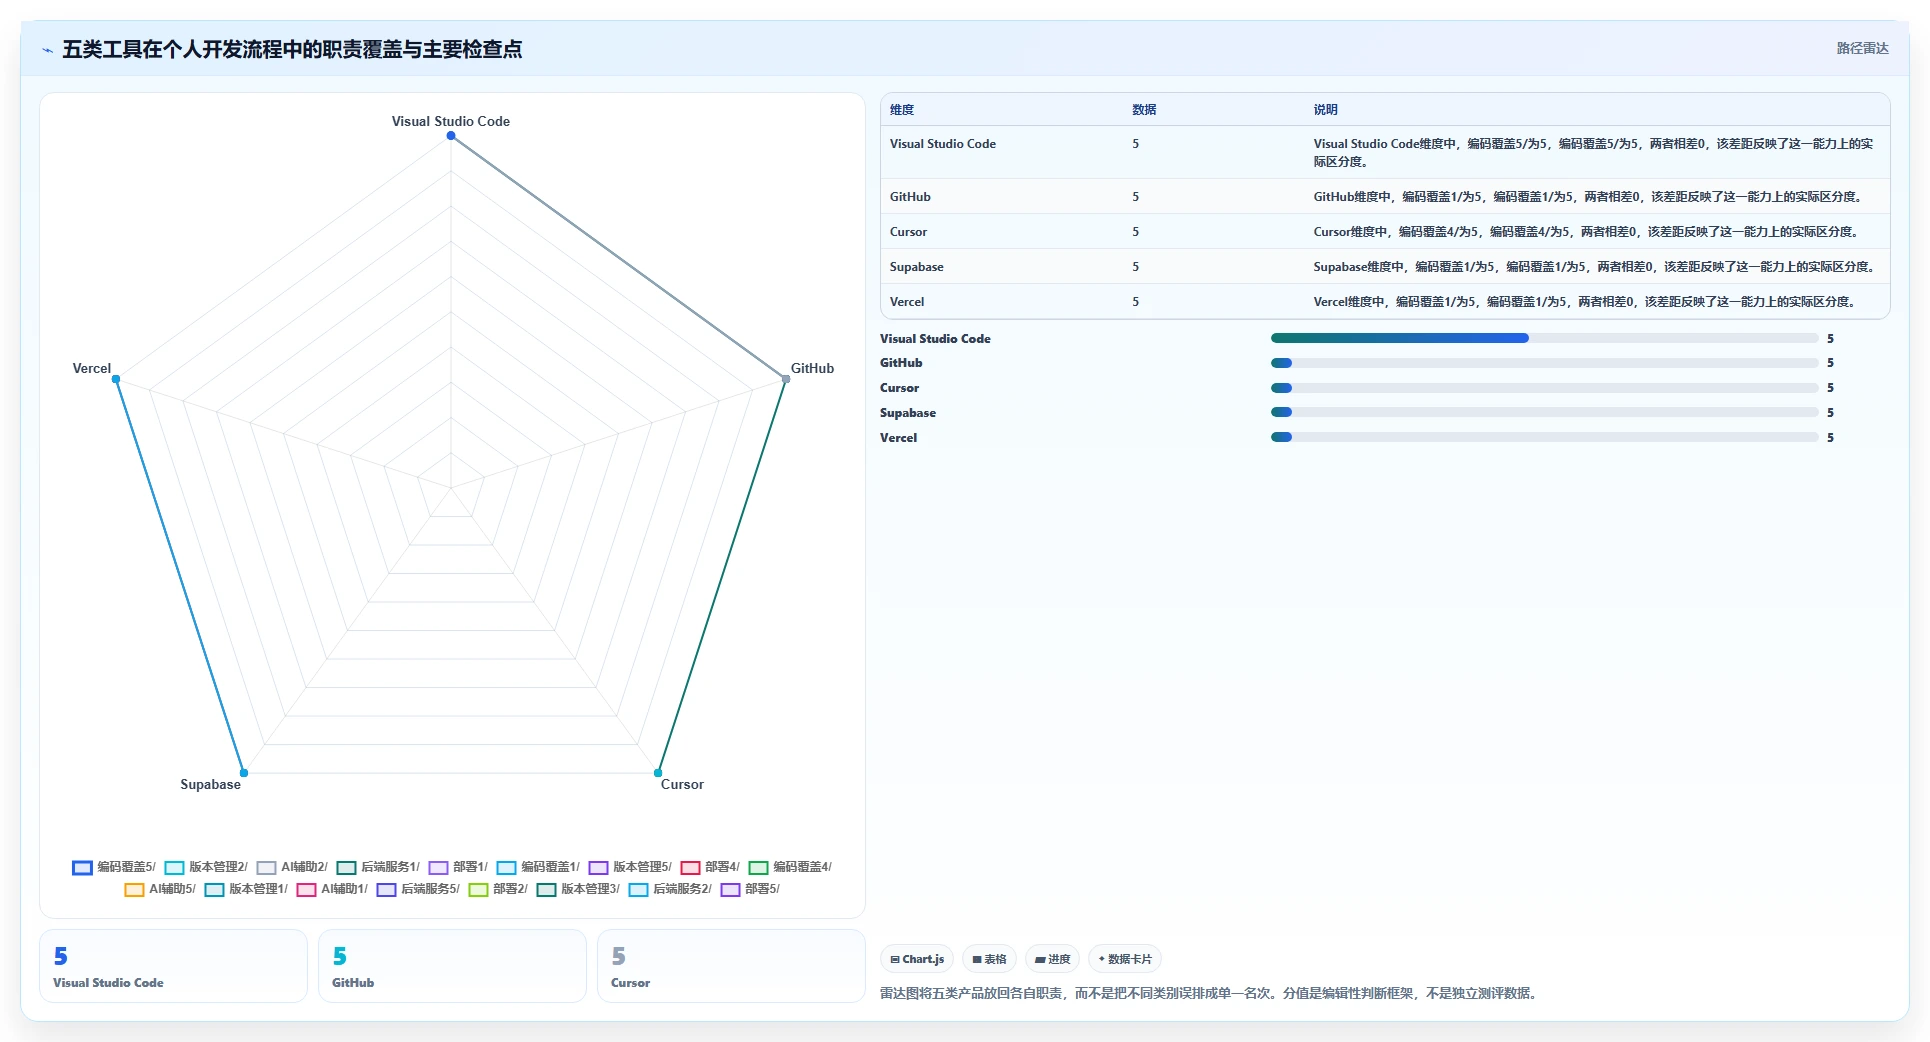
Task: Select the GitHub cell in the table
Action: 910,197
